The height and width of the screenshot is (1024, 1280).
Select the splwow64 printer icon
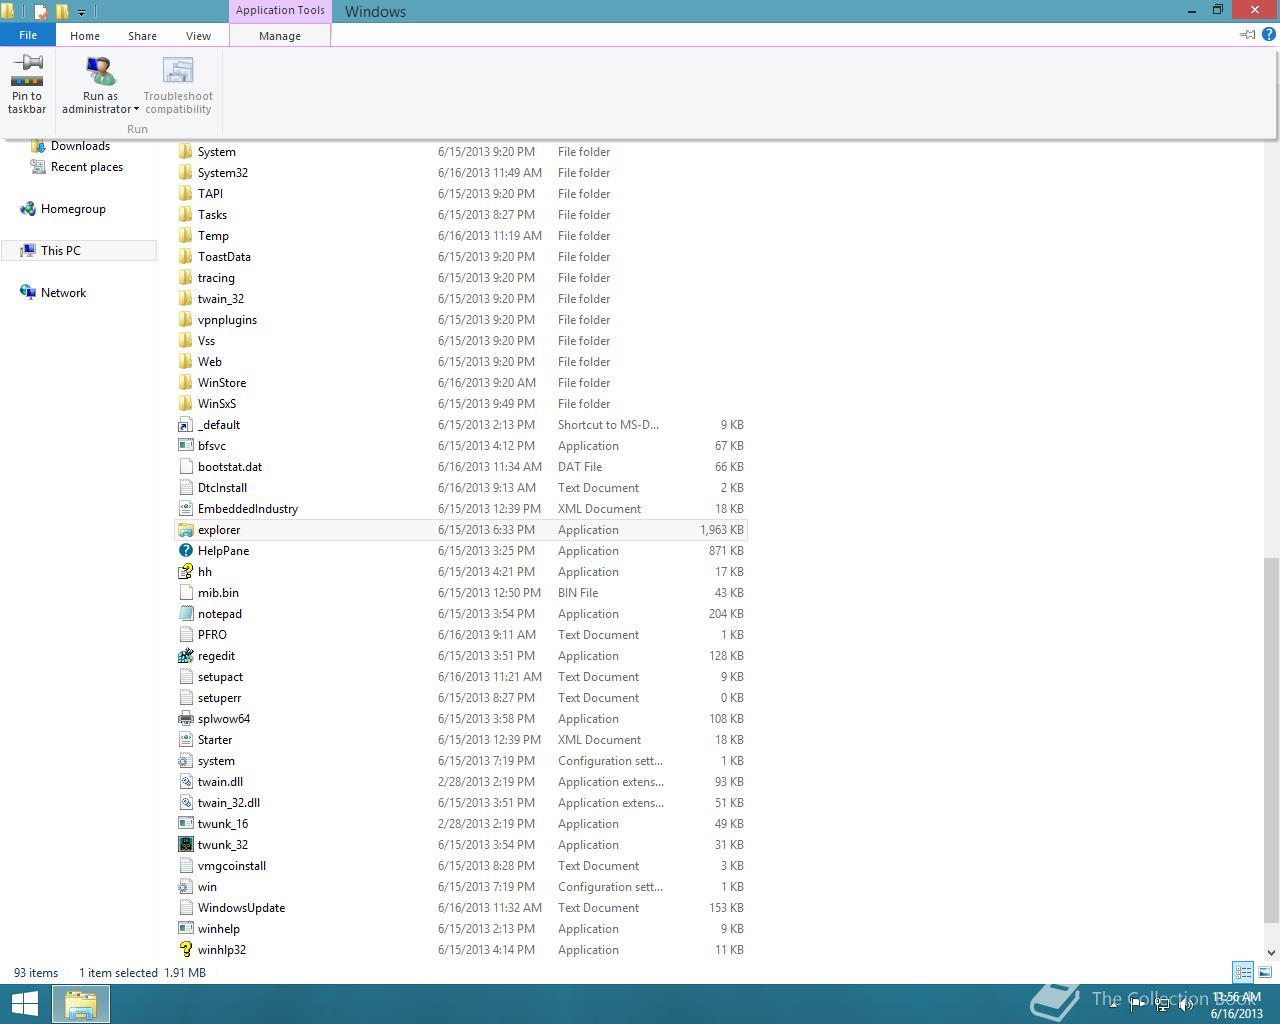point(185,719)
